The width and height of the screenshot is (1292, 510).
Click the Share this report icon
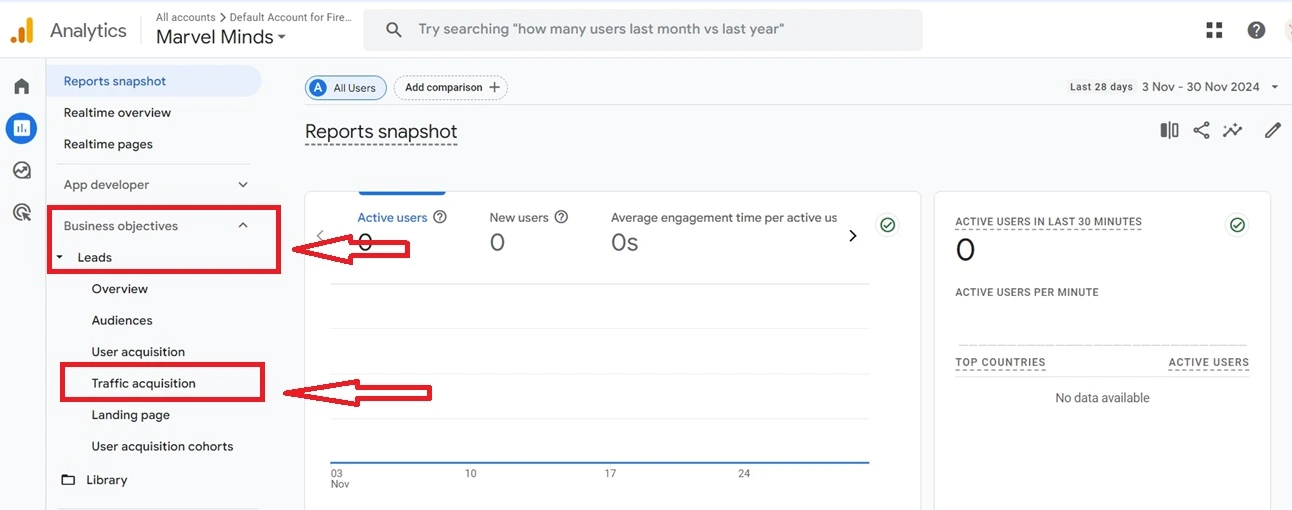pos(1201,130)
